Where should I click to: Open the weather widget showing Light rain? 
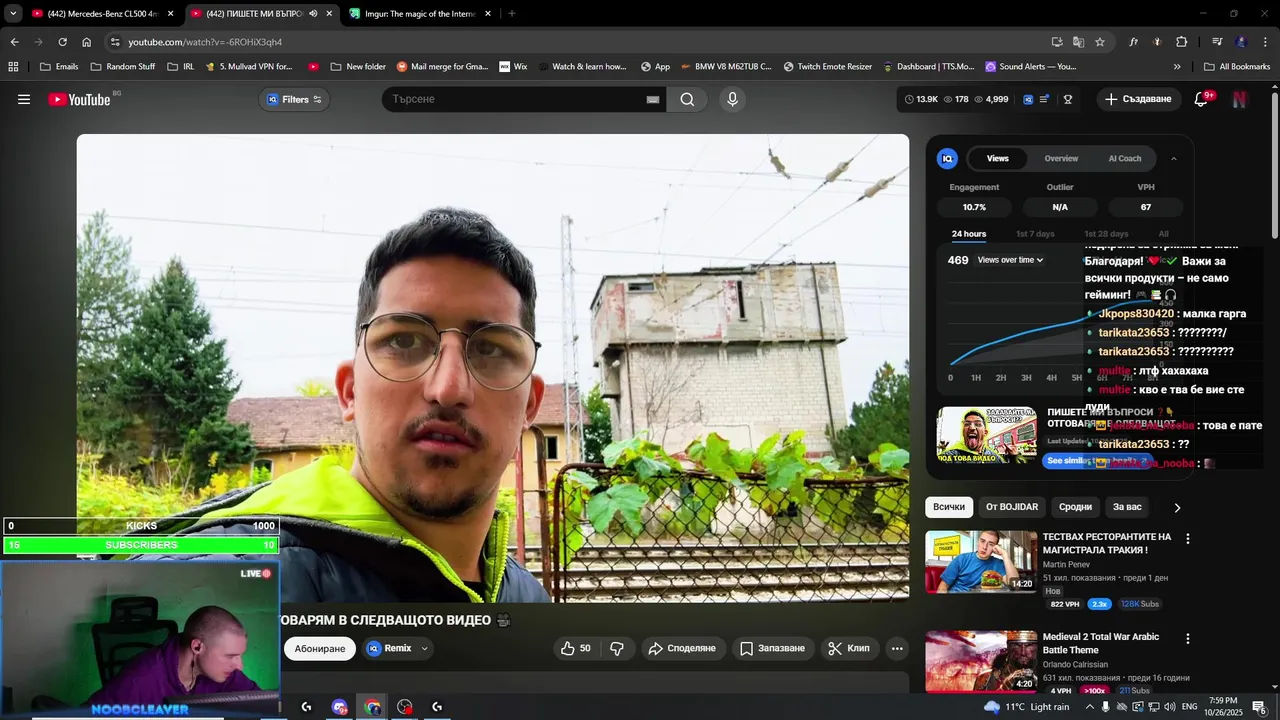click(x=1027, y=707)
